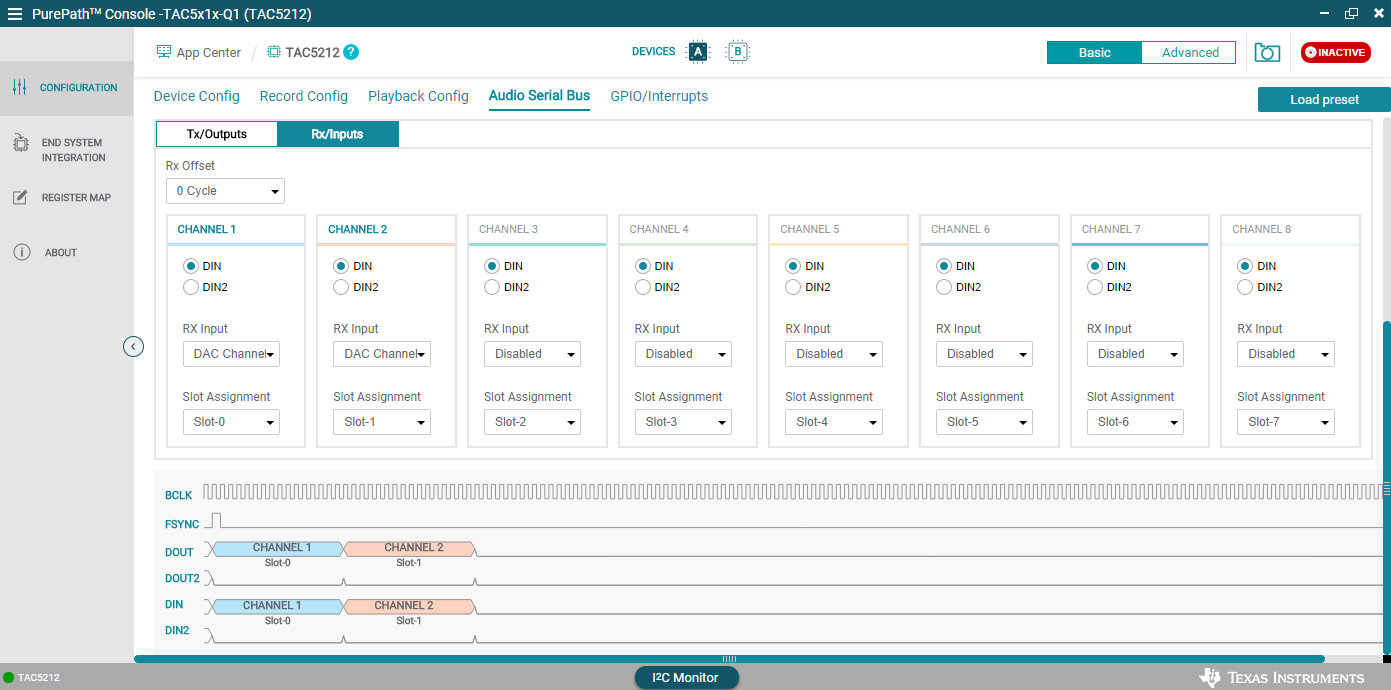Screen dimensions: 1391x690
Task: Click the horizontal scrollbar at the bottom
Action: [729, 659]
